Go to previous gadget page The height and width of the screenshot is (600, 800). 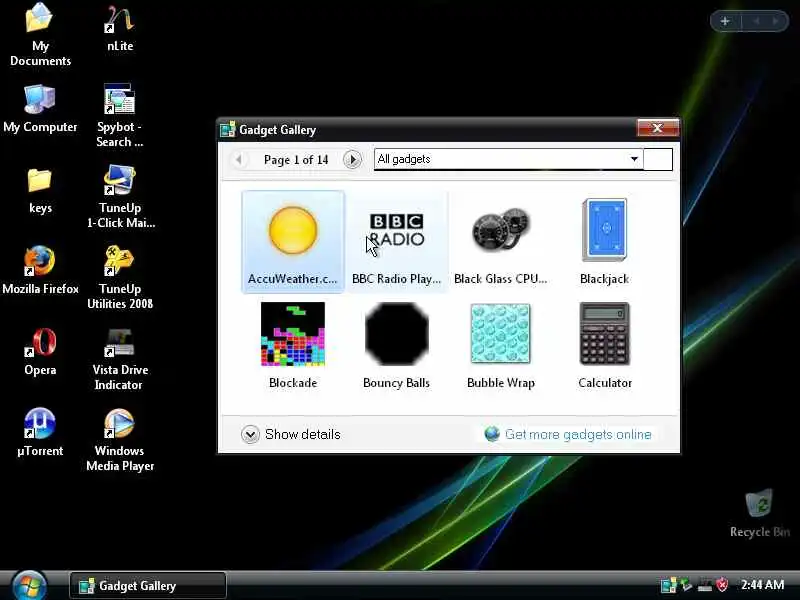(x=239, y=160)
